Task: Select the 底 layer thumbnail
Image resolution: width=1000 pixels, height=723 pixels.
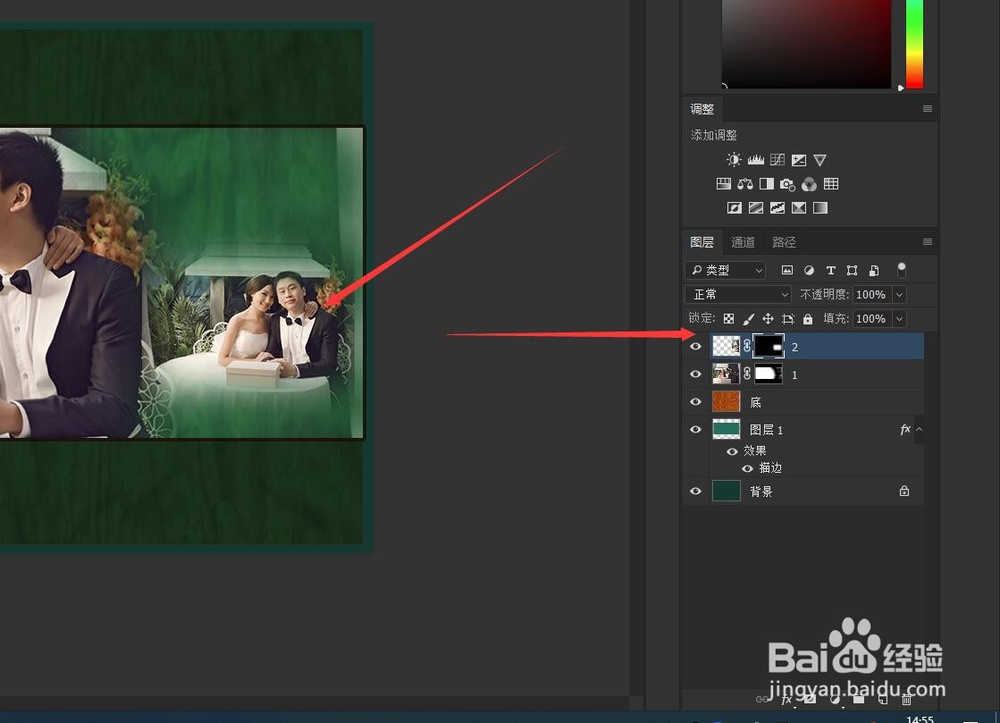Action: [x=726, y=402]
